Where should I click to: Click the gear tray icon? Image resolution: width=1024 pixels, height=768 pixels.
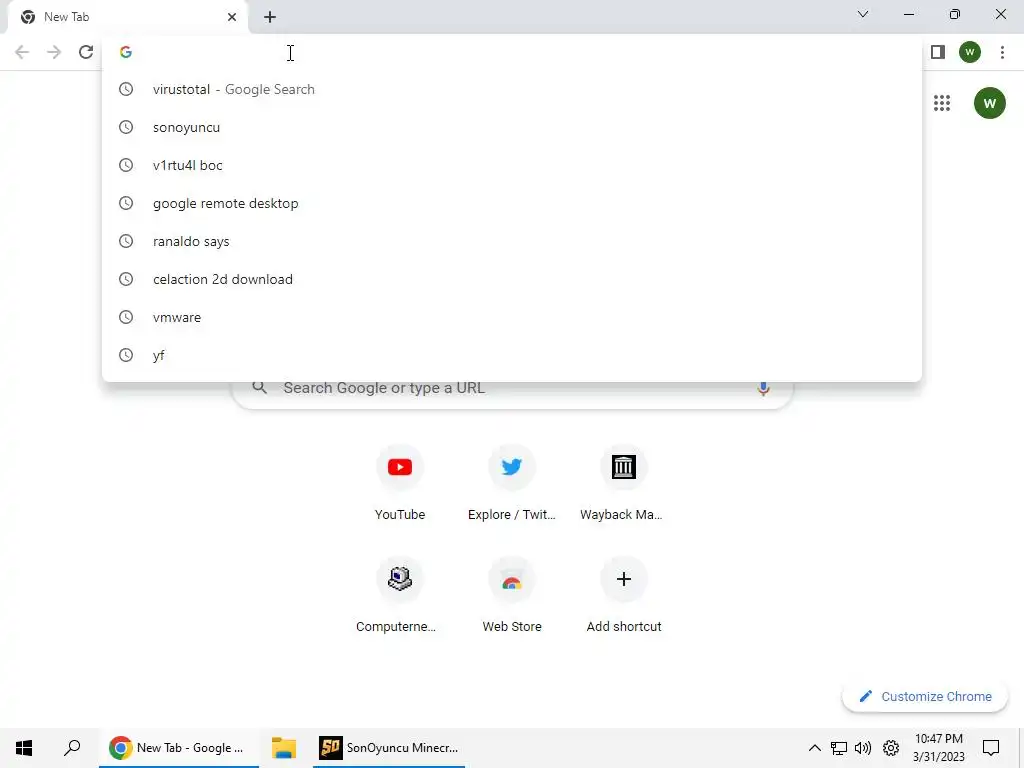click(x=891, y=748)
